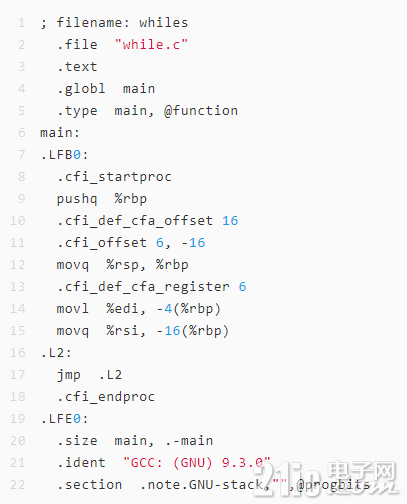Click the .cfi_endproc directive
Viewport: 407px width, 504px height.
click(x=106, y=397)
